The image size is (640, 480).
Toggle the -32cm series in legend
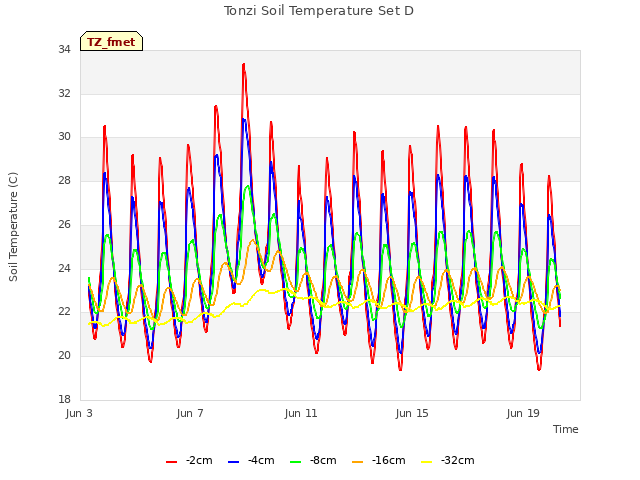(448, 461)
